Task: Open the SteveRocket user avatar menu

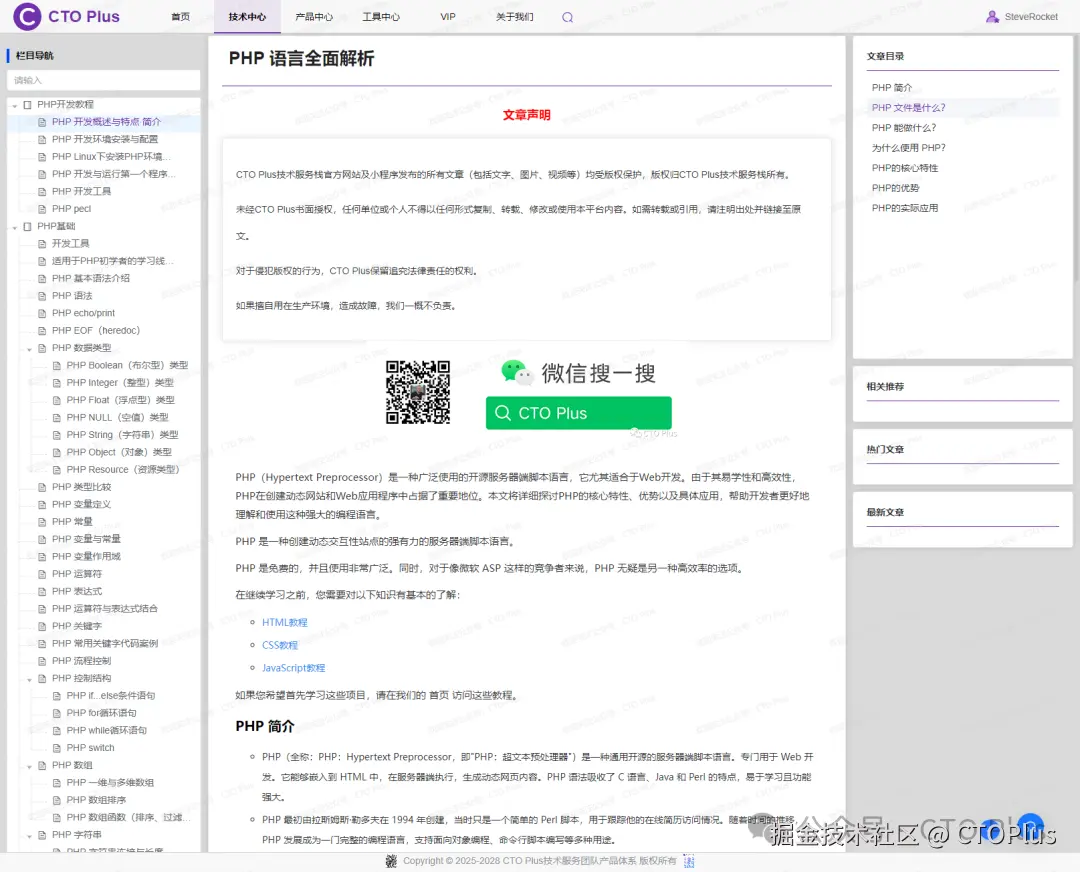Action: click(x=992, y=16)
